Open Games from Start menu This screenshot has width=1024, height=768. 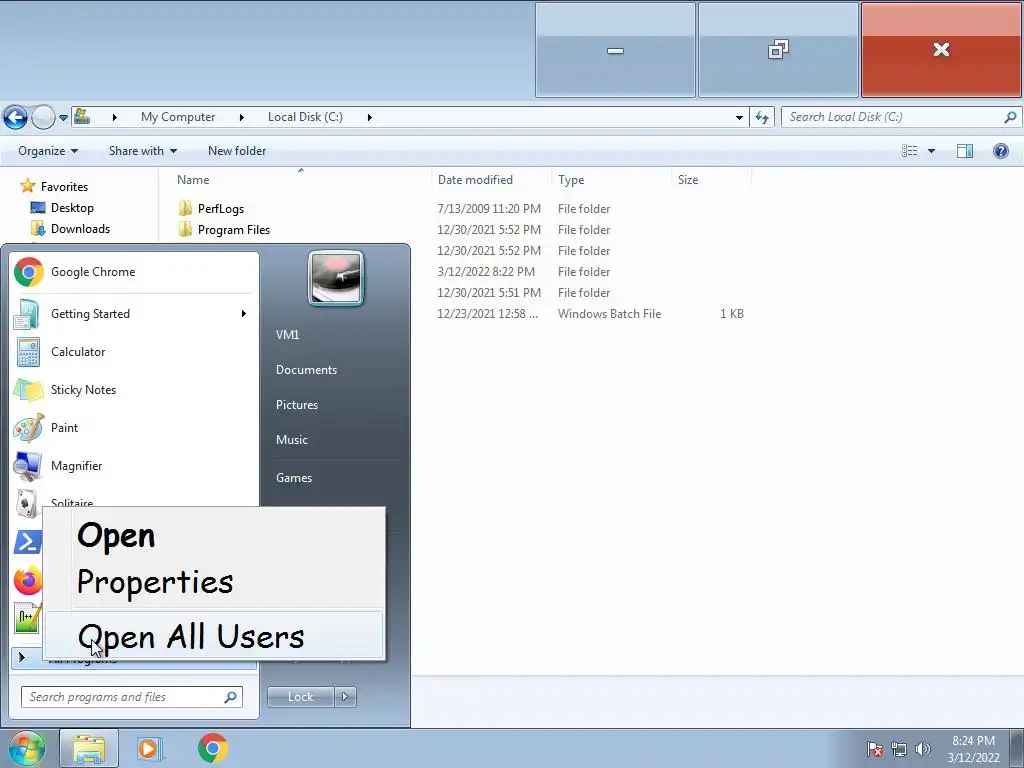click(x=294, y=478)
